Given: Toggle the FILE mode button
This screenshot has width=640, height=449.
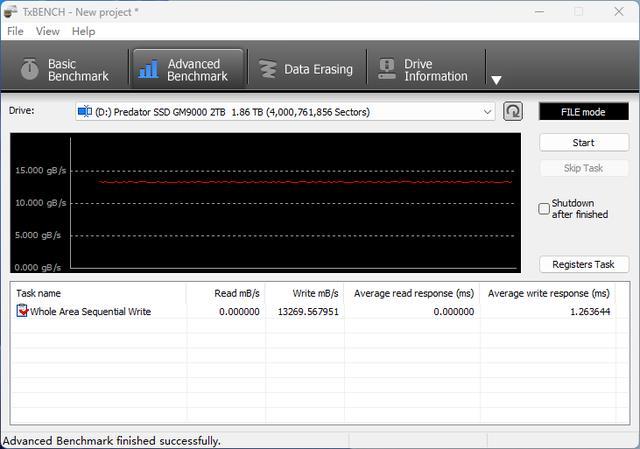Looking at the screenshot, I should pos(584,112).
